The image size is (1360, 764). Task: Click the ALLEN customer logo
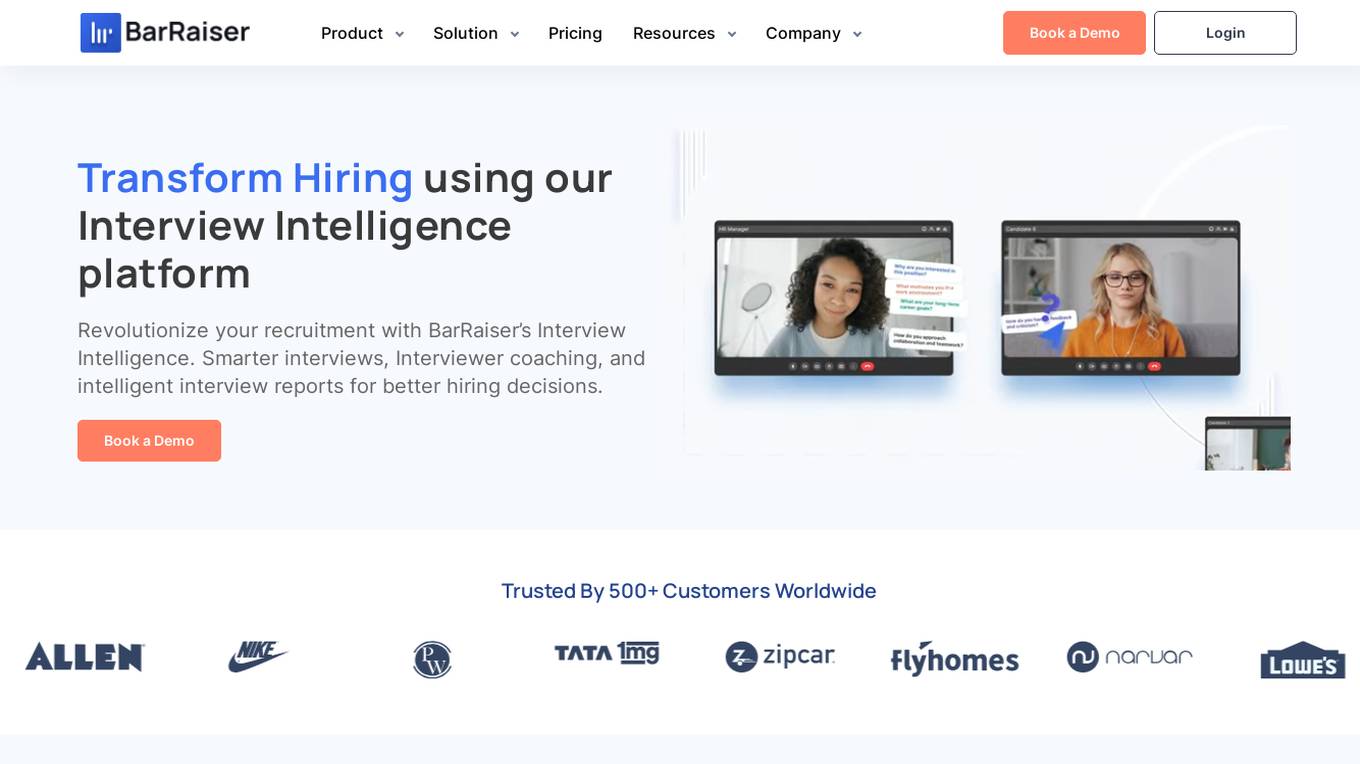(x=85, y=657)
